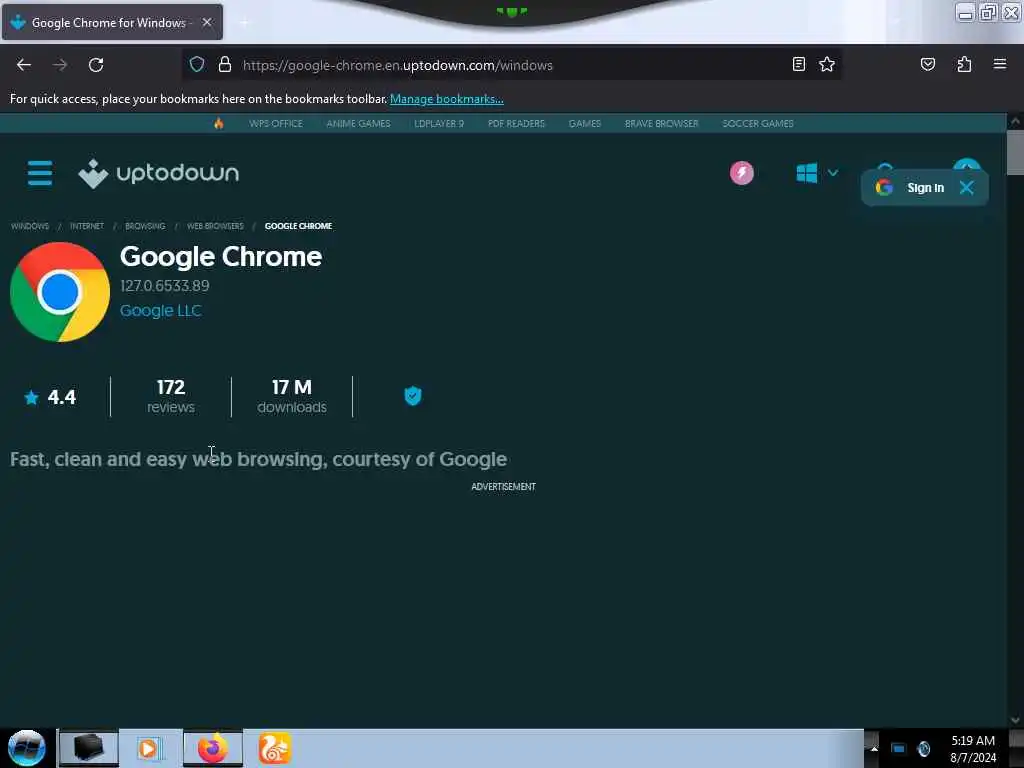Click the page vertical scrollbar thumb

[x=1015, y=153]
